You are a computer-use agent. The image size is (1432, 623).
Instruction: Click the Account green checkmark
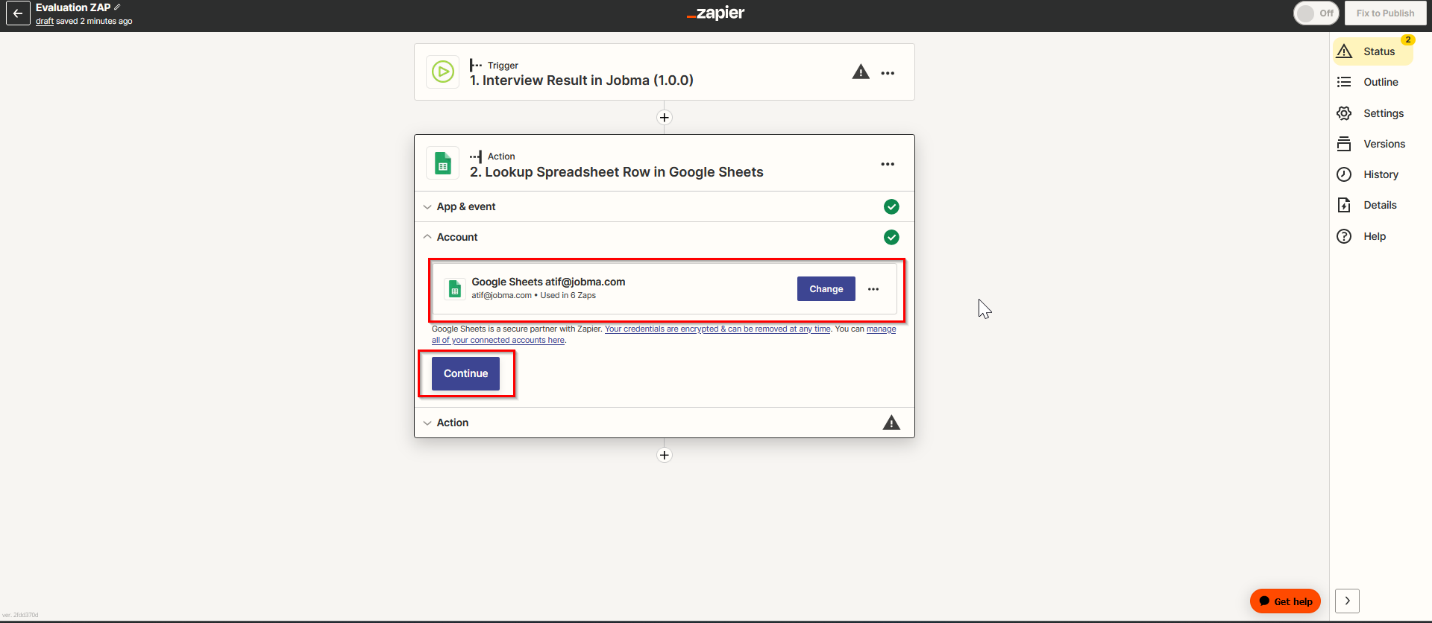[x=891, y=238]
